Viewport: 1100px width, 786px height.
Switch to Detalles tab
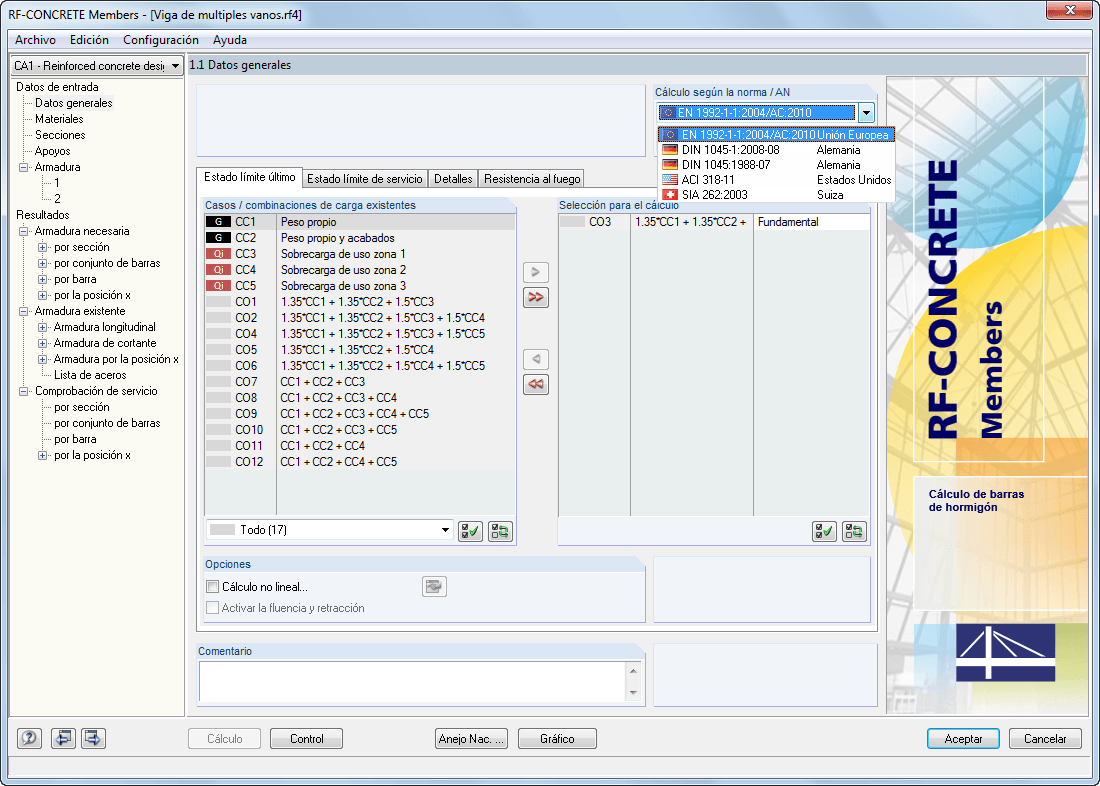[453, 179]
